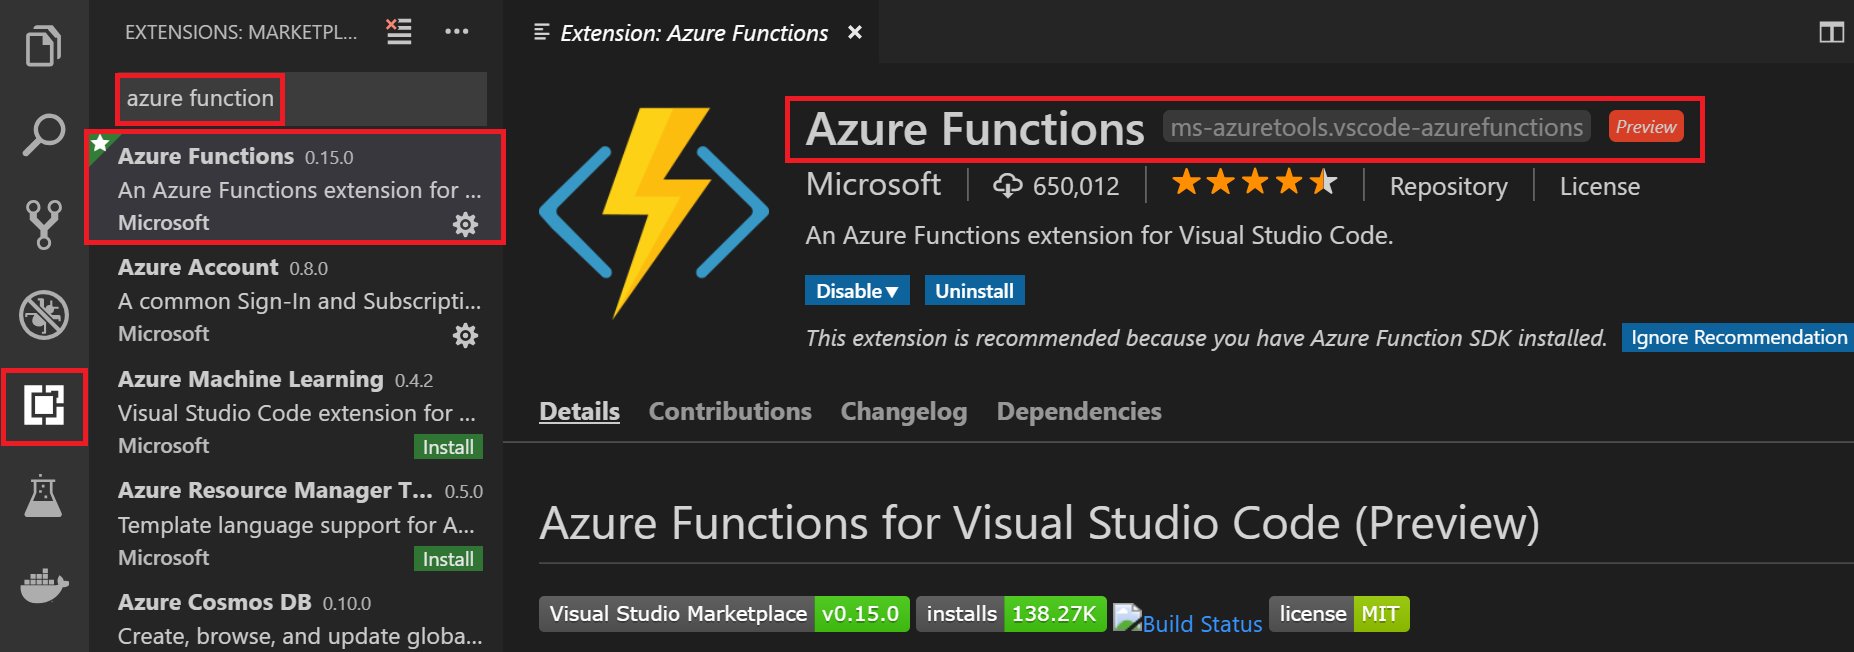The width and height of the screenshot is (1854, 652).
Task: Open the Extensions view in activity bar
Action: [x=44, y=405]
